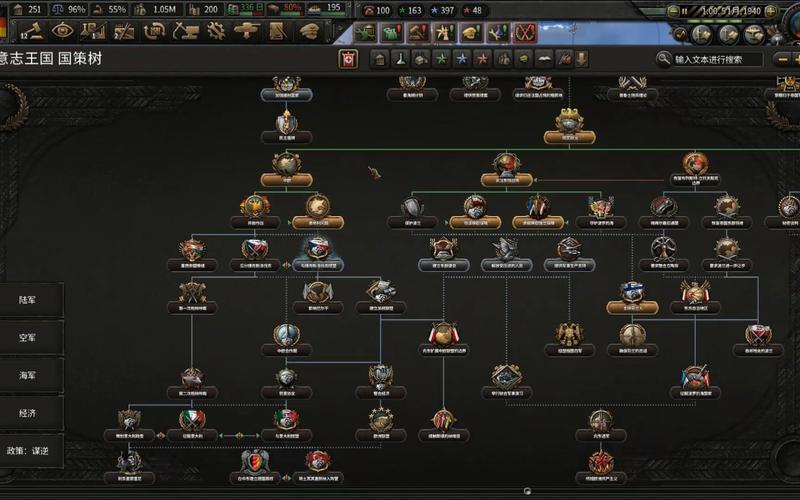Click the navy experience 397 value
Viewport: 800px width, 500px height.
pyautogui.click(x=442, y=10)
